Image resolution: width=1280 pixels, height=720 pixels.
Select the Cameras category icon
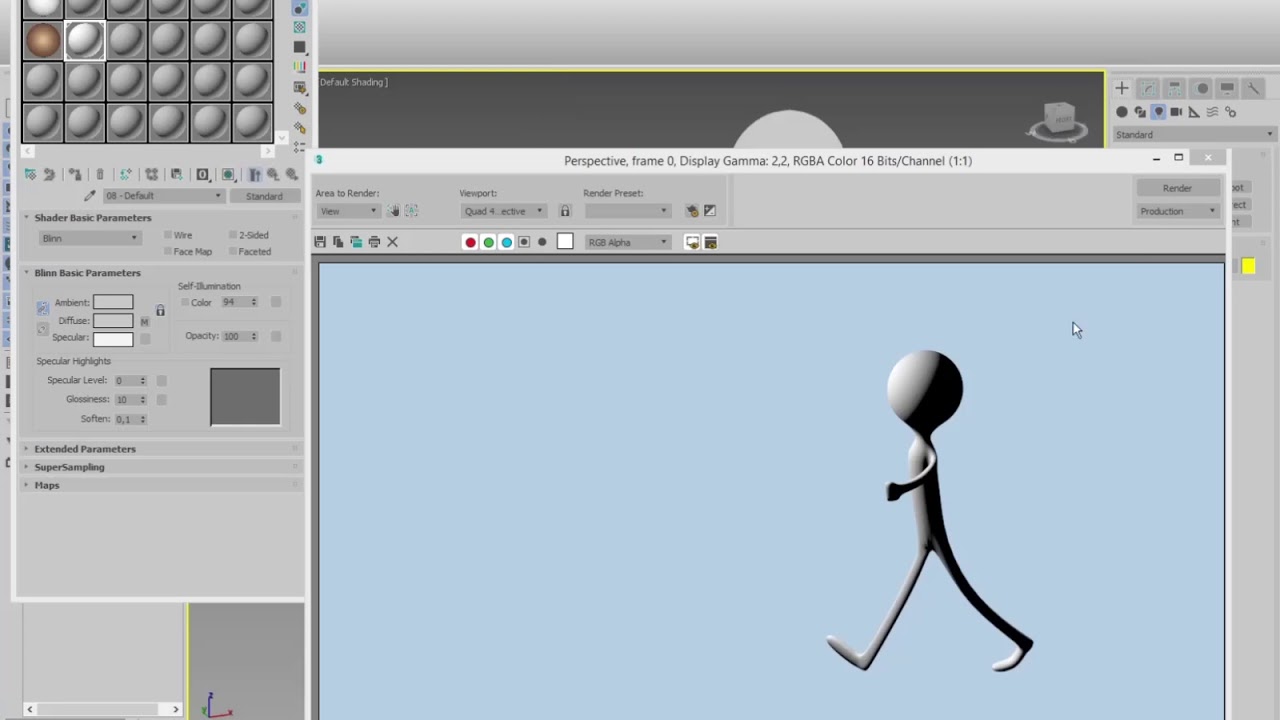point(1176,112)
